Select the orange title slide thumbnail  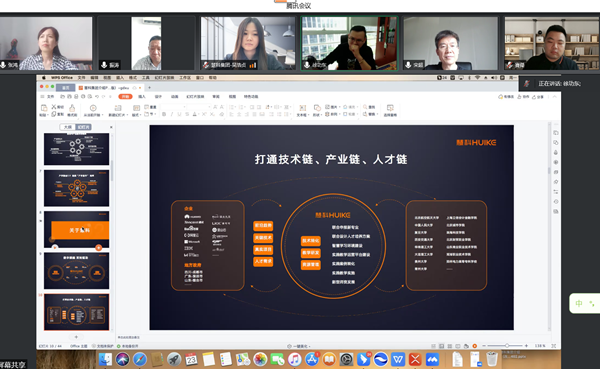click(x=77, y=229)
